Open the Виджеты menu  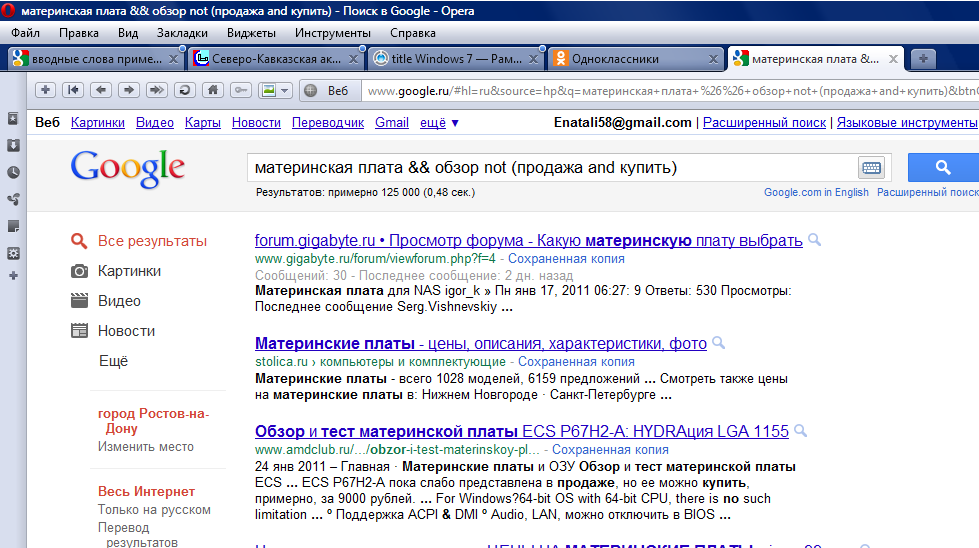(x=251, y=32)
